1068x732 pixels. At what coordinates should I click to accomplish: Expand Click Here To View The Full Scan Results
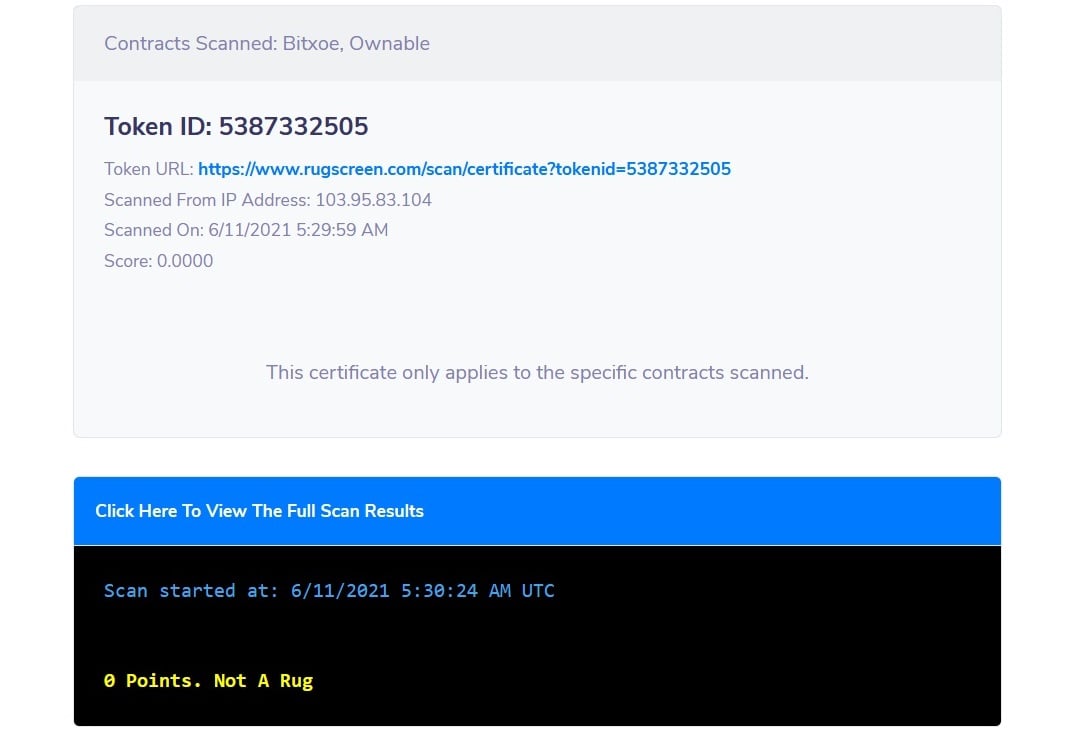point(259,511)
